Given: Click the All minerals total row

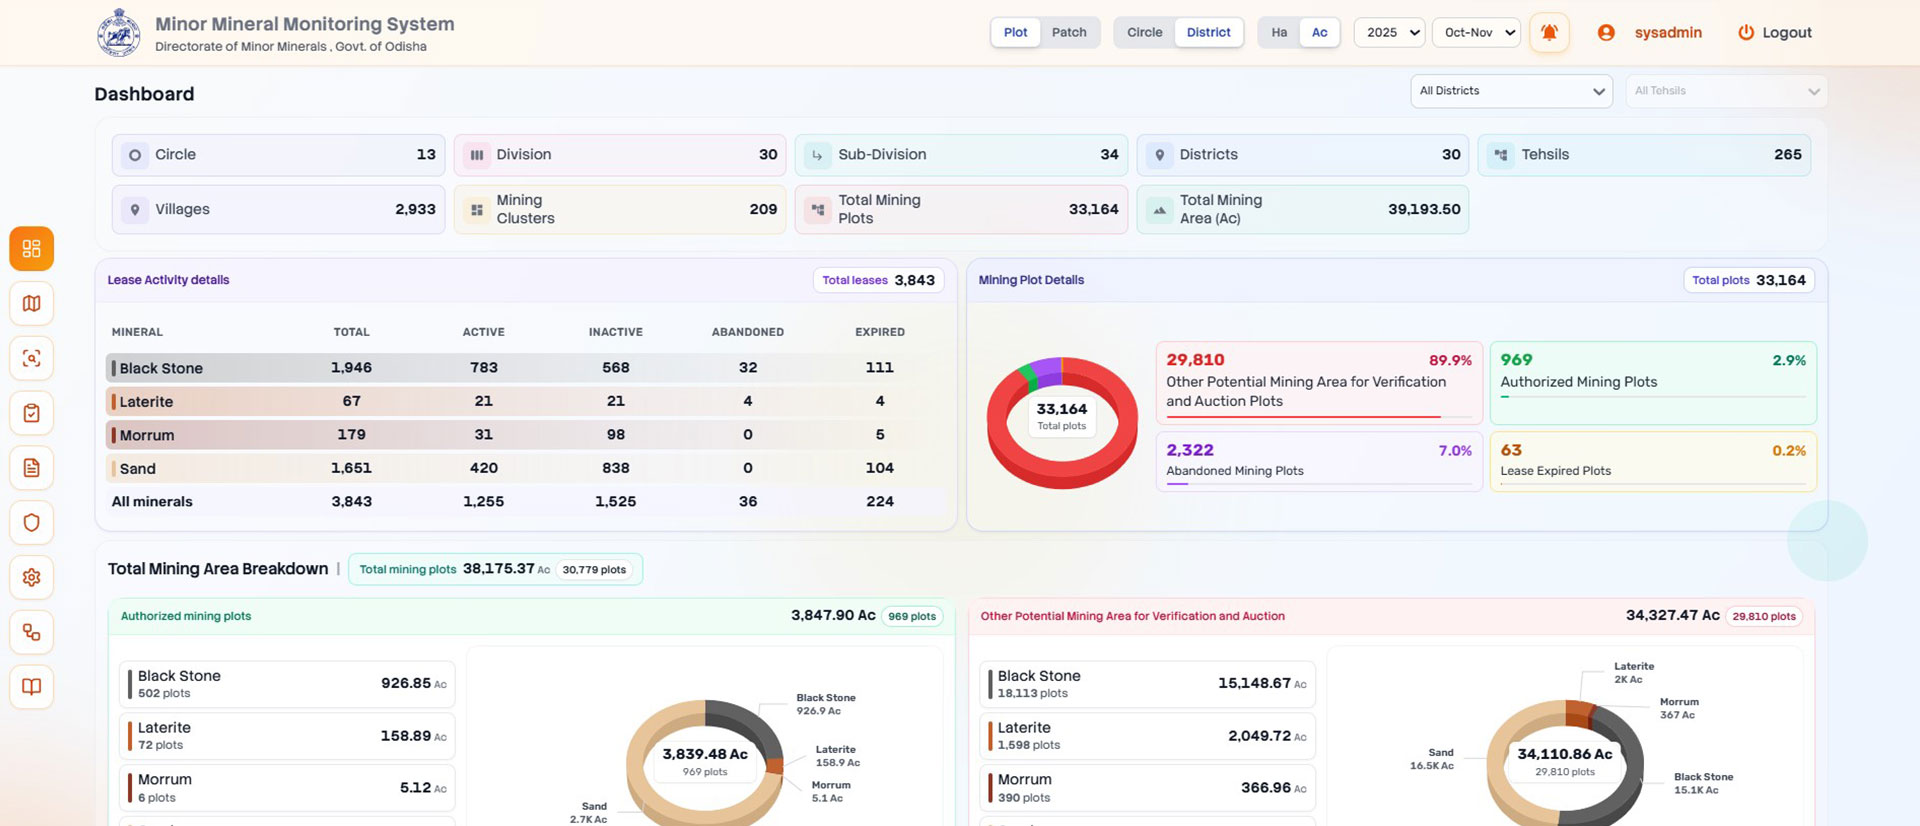Looking at the screenshot, I should [526, 502].
